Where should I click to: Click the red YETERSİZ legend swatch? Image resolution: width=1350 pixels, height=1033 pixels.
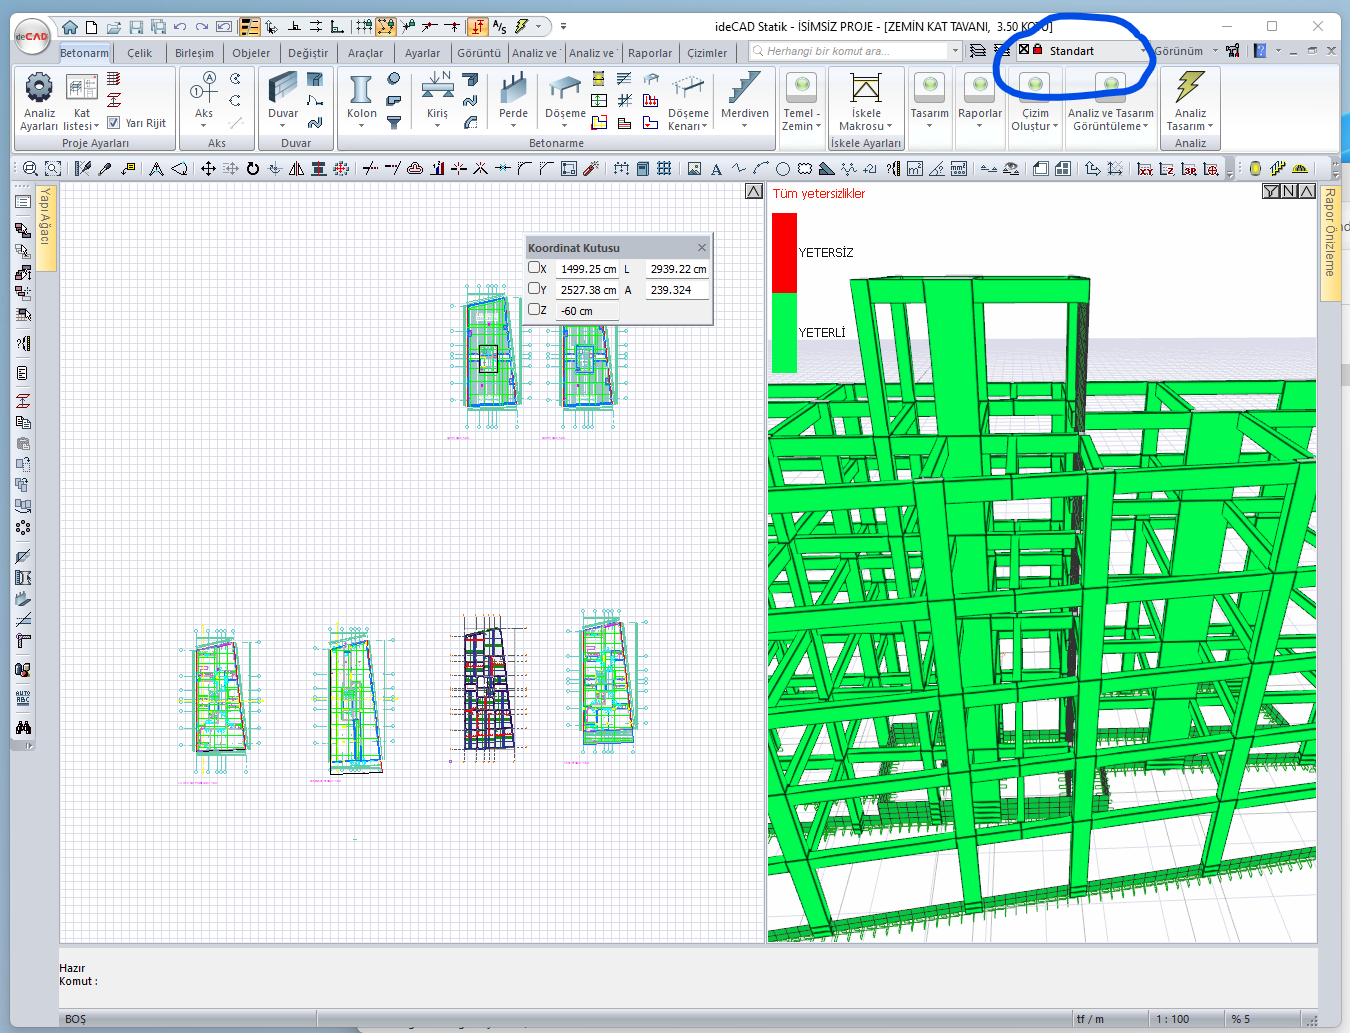pos(784,253)
